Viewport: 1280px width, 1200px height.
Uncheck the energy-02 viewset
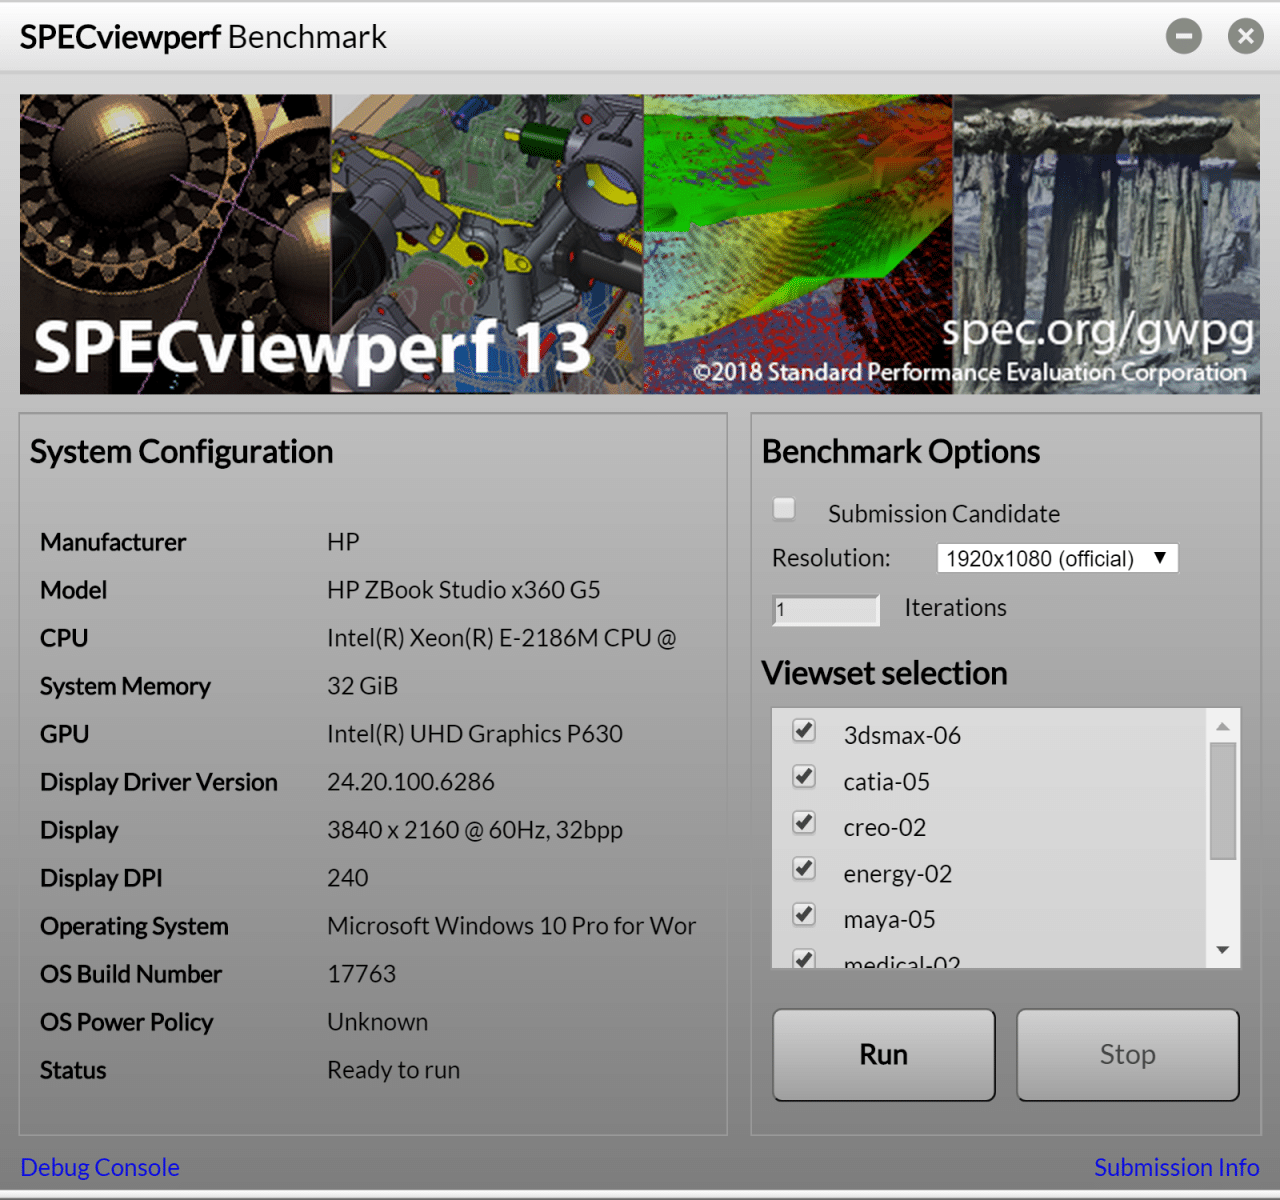click(x=804, y=868)
